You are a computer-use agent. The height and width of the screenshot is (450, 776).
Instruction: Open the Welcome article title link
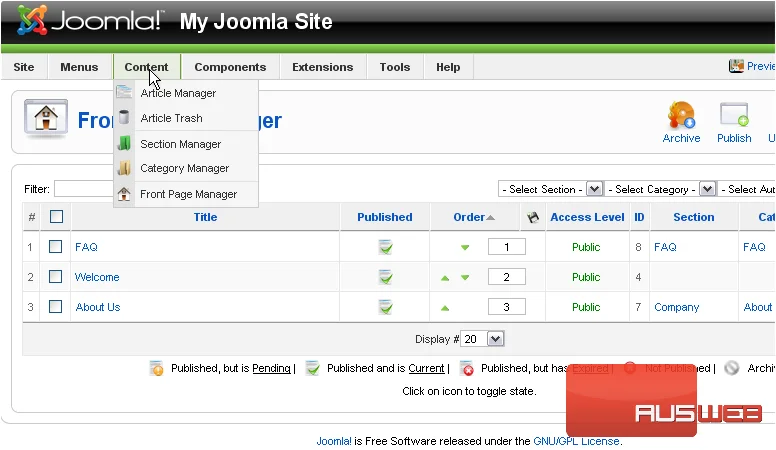click(x=97, y=277)
